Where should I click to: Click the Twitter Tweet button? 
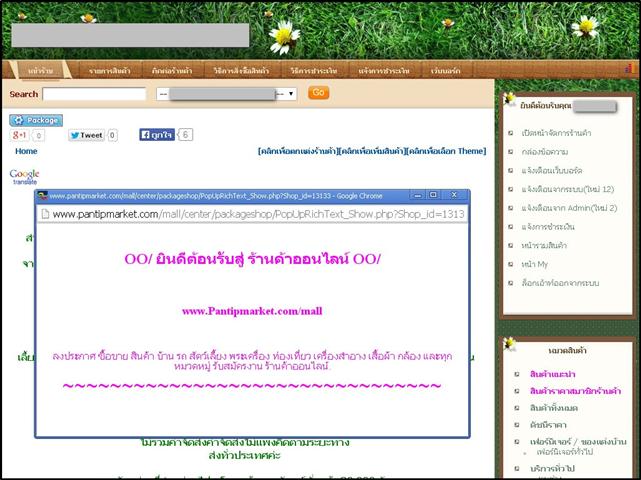click(x=86, y=135)
